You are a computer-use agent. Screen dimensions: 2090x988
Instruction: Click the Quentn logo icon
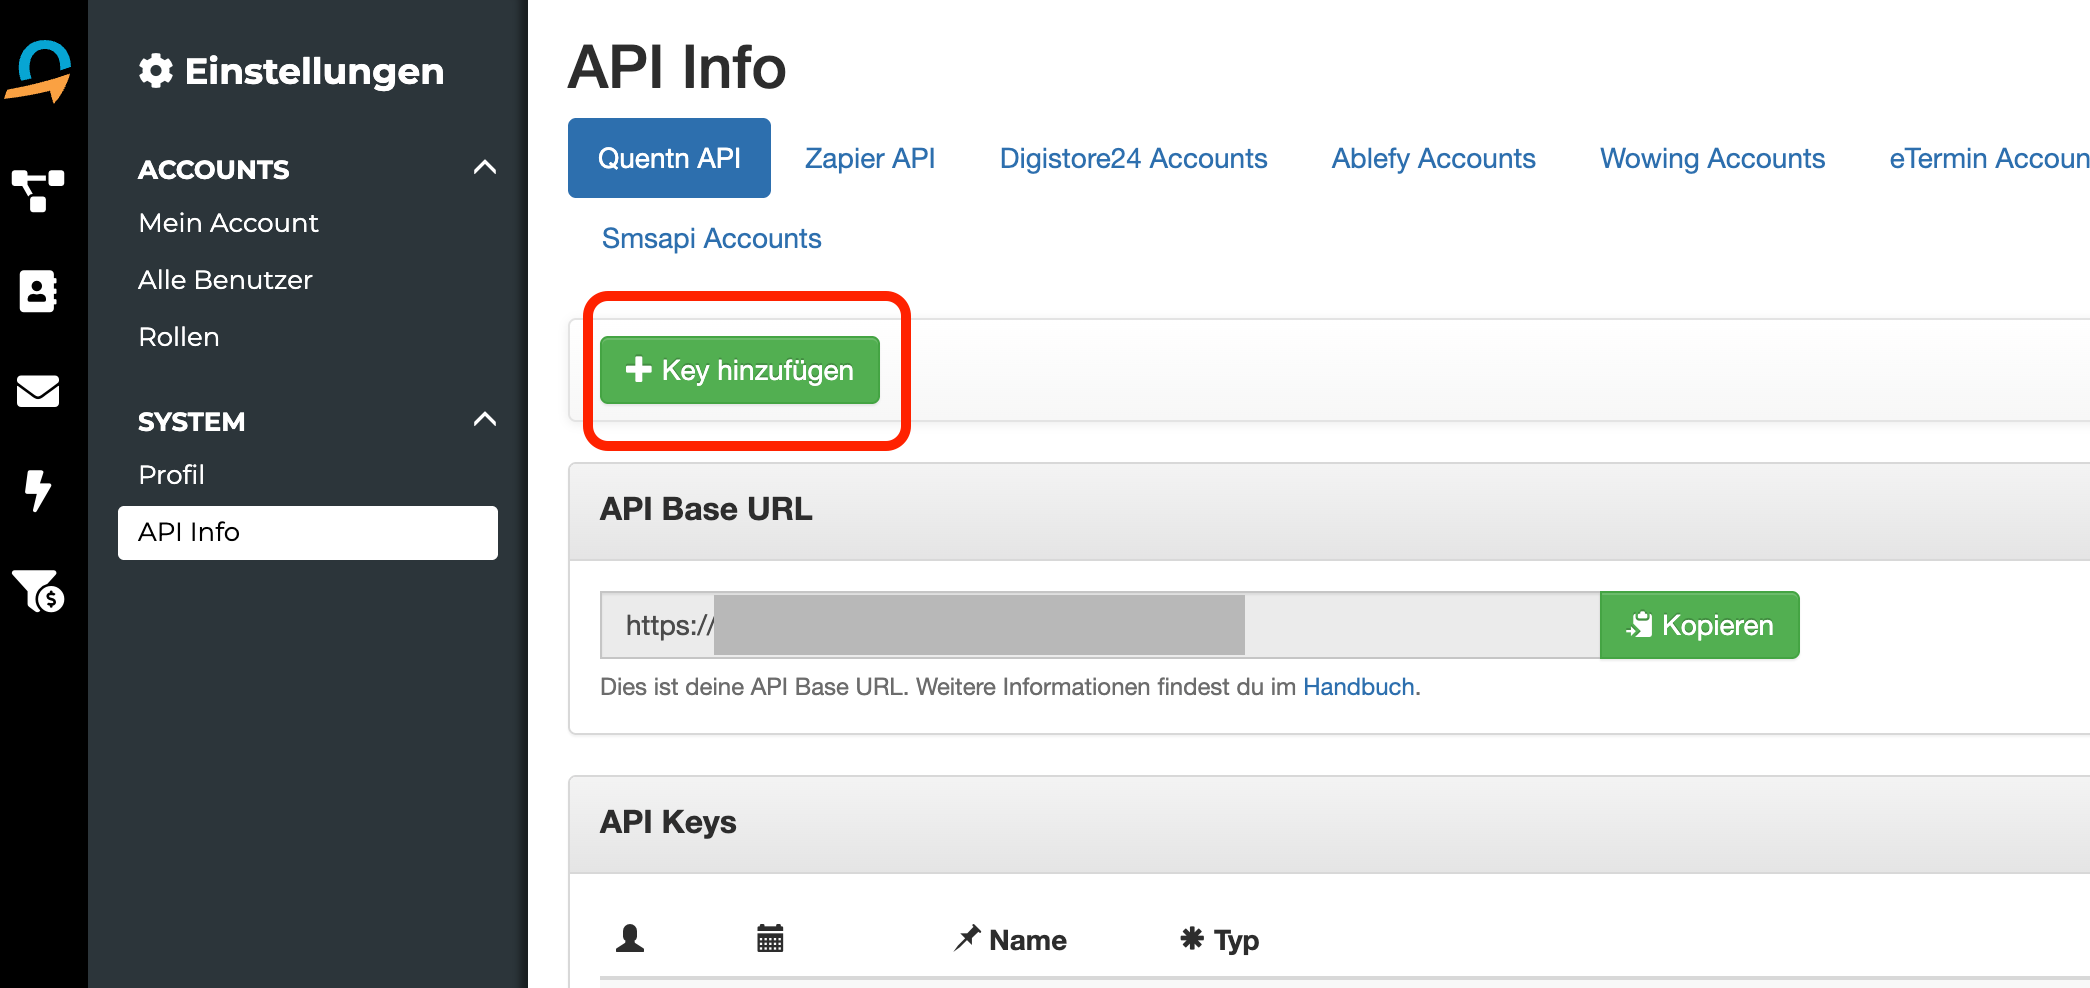[40, 71]
